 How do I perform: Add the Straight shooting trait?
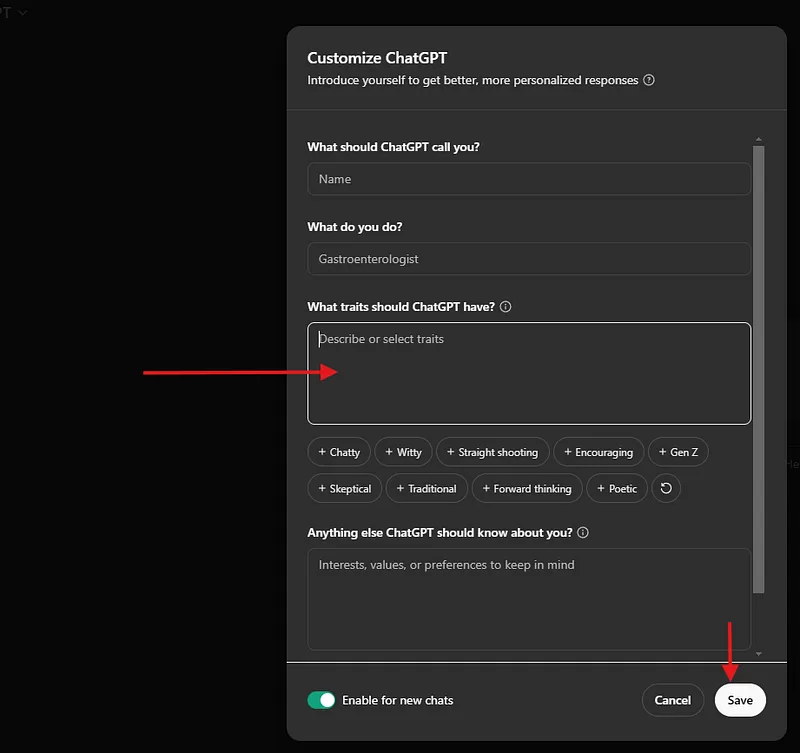[x=492, y=452]
